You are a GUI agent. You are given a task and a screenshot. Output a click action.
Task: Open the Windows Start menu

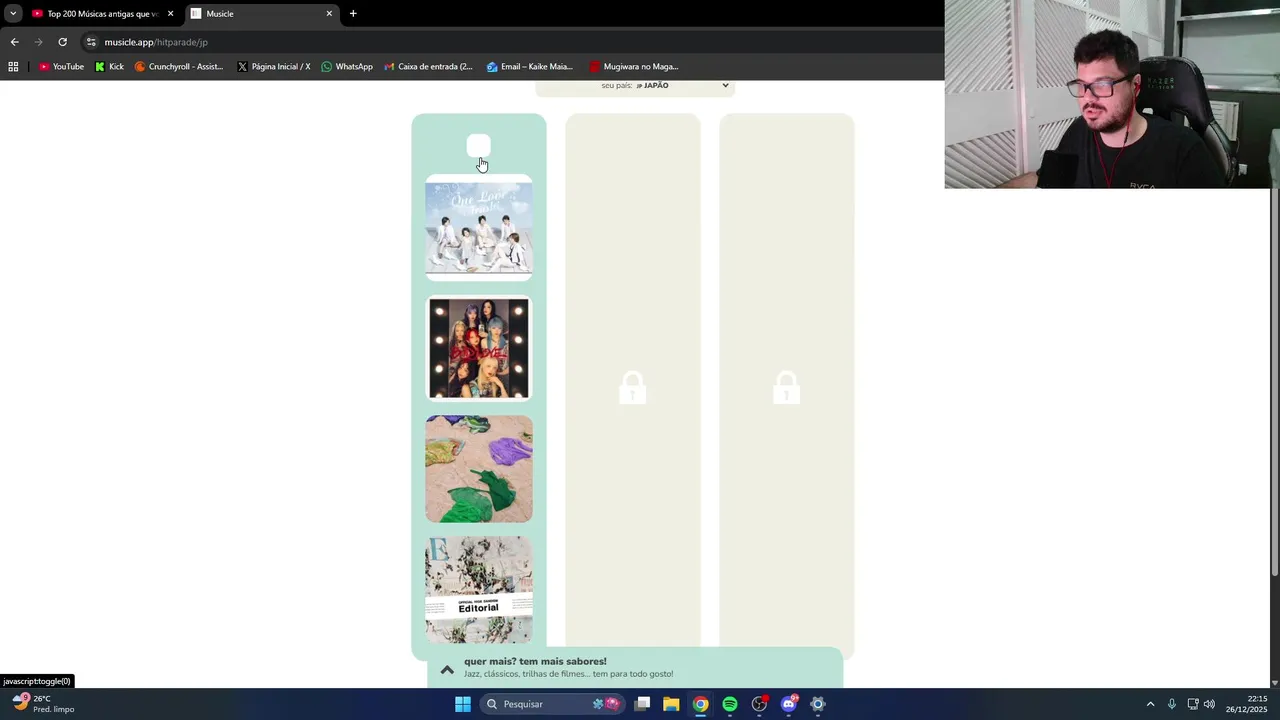click(x=463, y=704)
